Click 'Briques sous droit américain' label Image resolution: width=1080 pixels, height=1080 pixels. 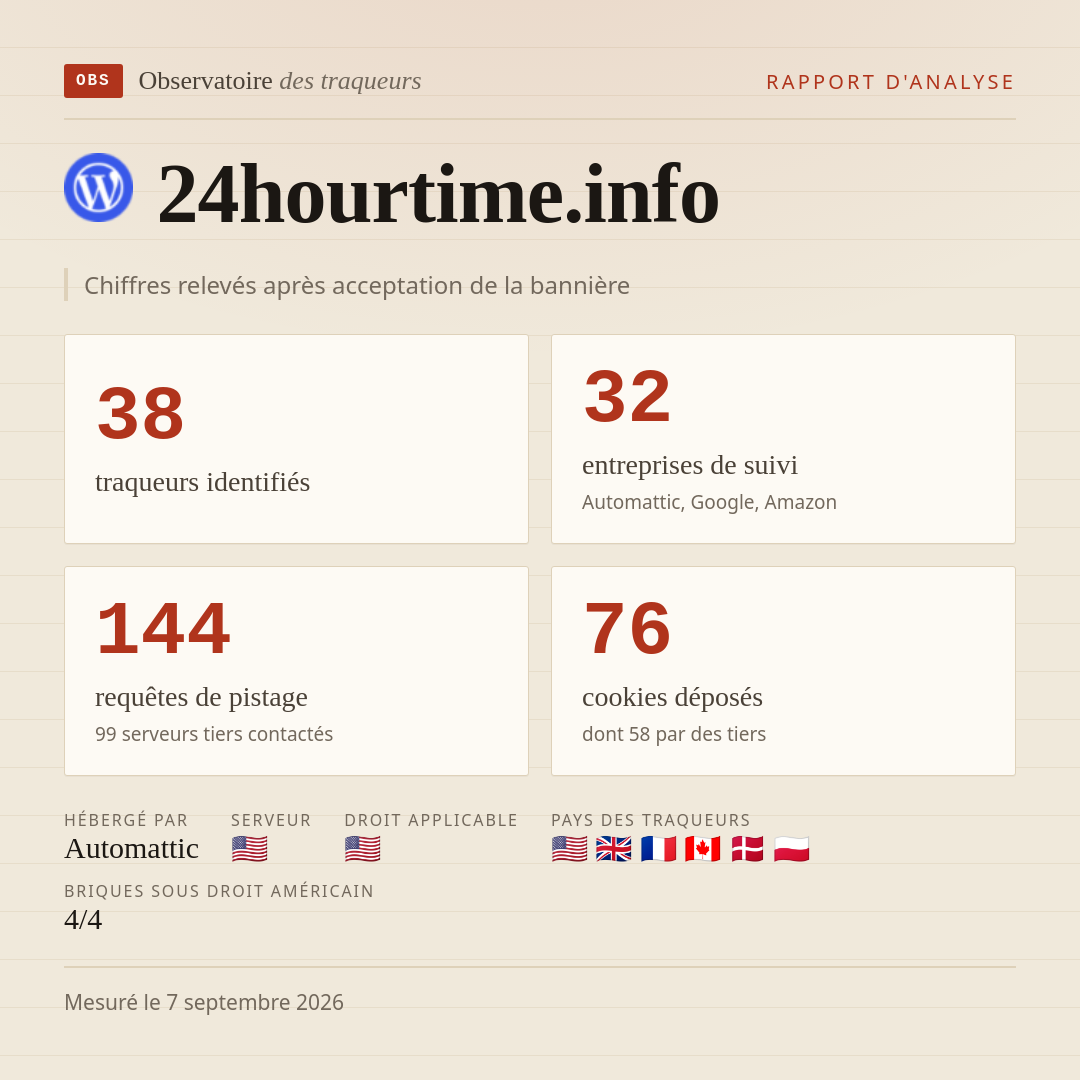click(x=219, y=891)
